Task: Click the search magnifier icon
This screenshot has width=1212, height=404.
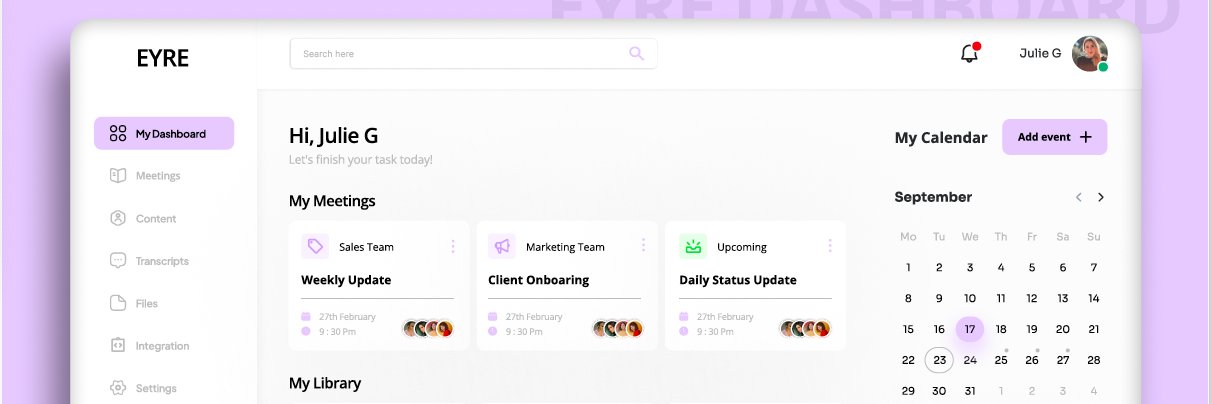Action: [636, 53]
